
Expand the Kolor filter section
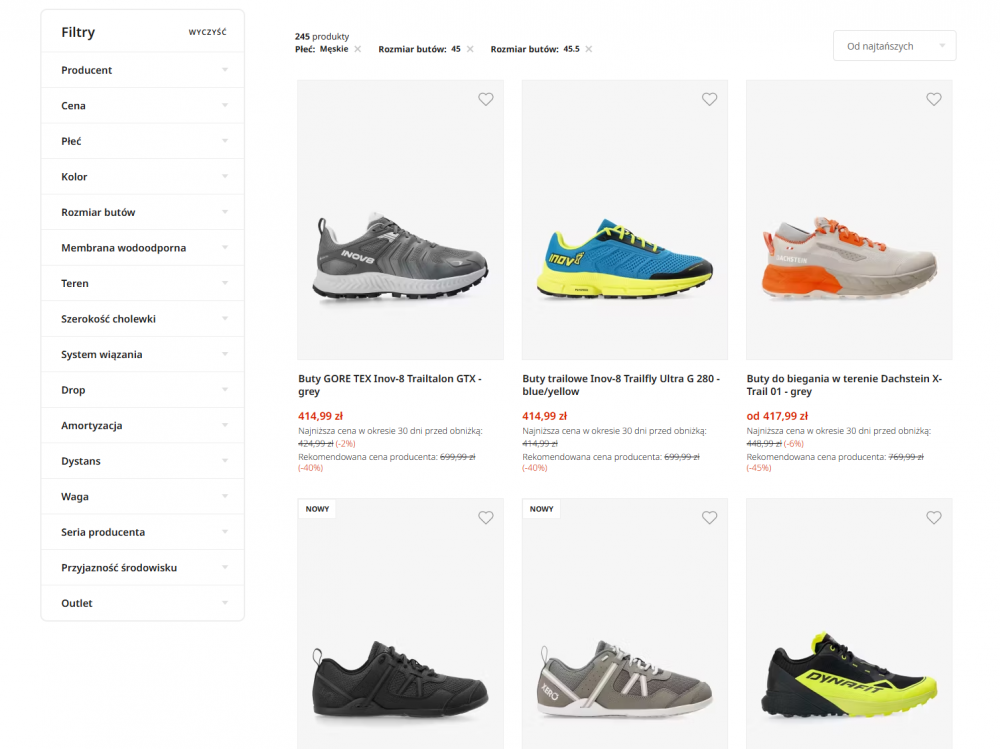pyautogui.click(x=143, y=177)
